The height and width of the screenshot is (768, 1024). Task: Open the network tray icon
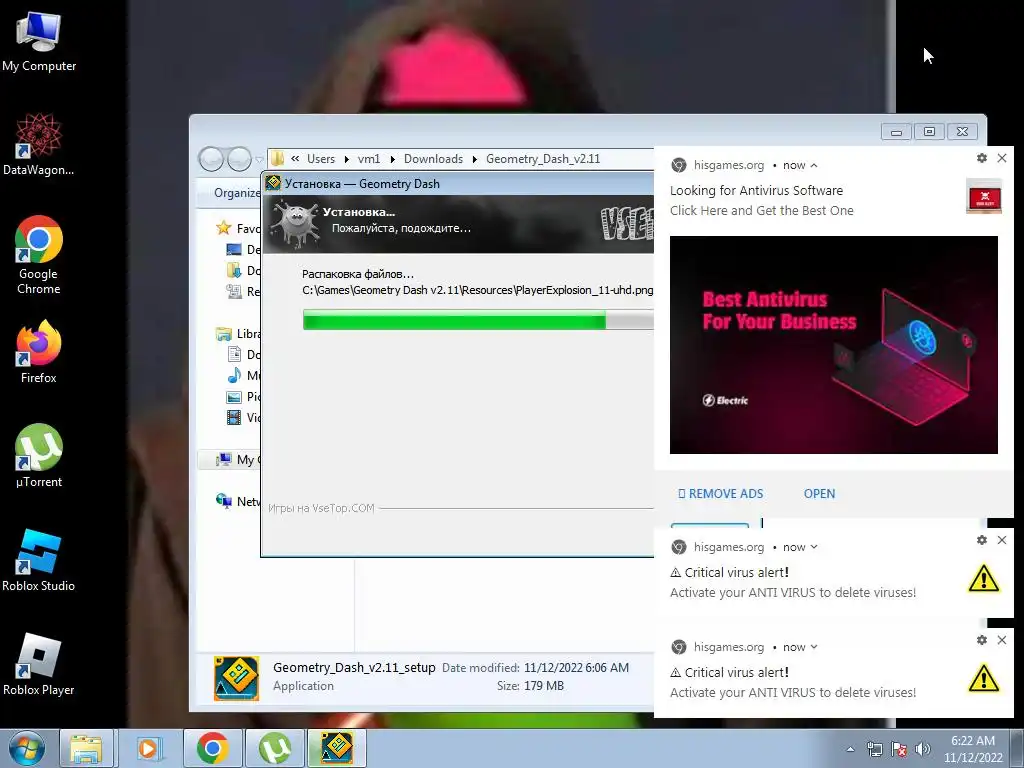coord(874,749)
